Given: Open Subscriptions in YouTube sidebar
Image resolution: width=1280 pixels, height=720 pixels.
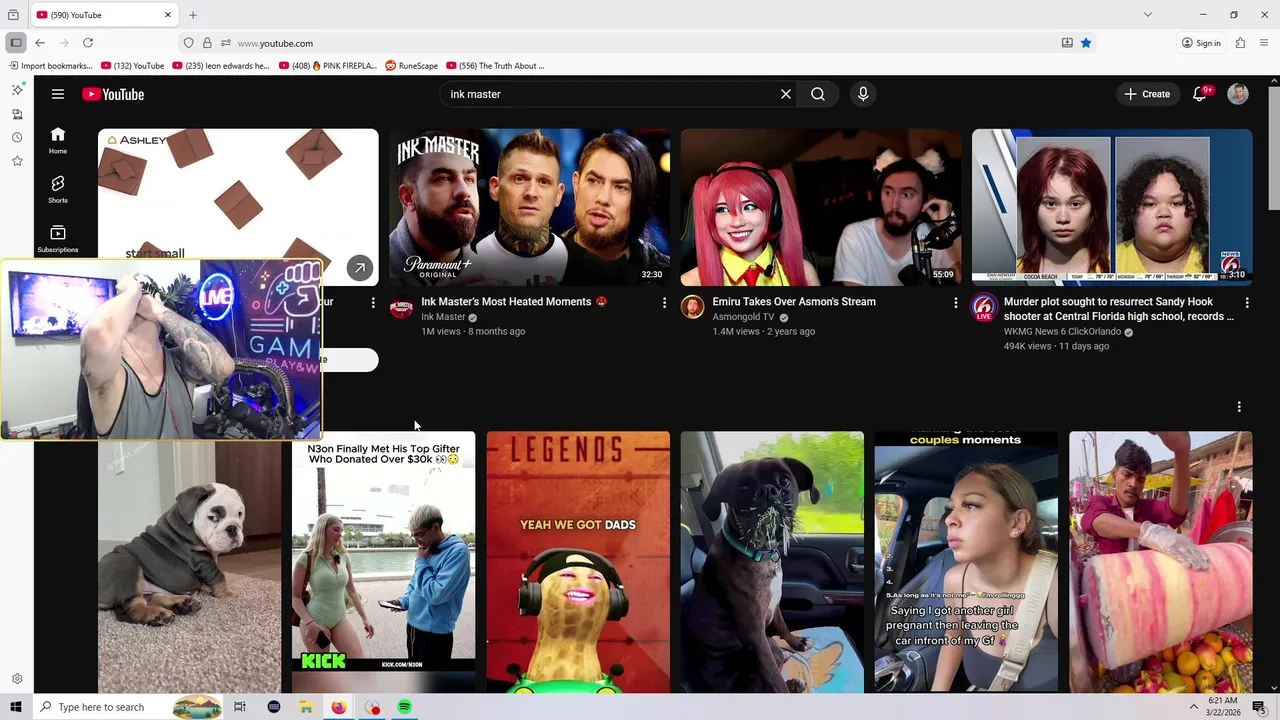Looking at the screenshot, I should (58, 238).
